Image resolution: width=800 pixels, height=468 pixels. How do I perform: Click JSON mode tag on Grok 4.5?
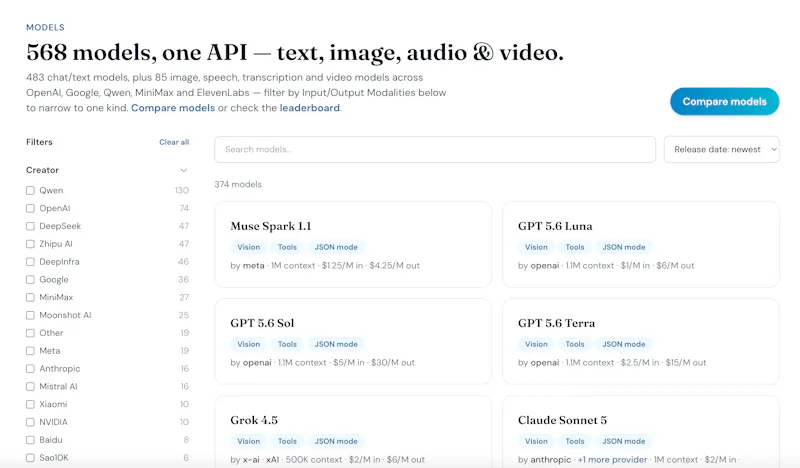point(336,441)
